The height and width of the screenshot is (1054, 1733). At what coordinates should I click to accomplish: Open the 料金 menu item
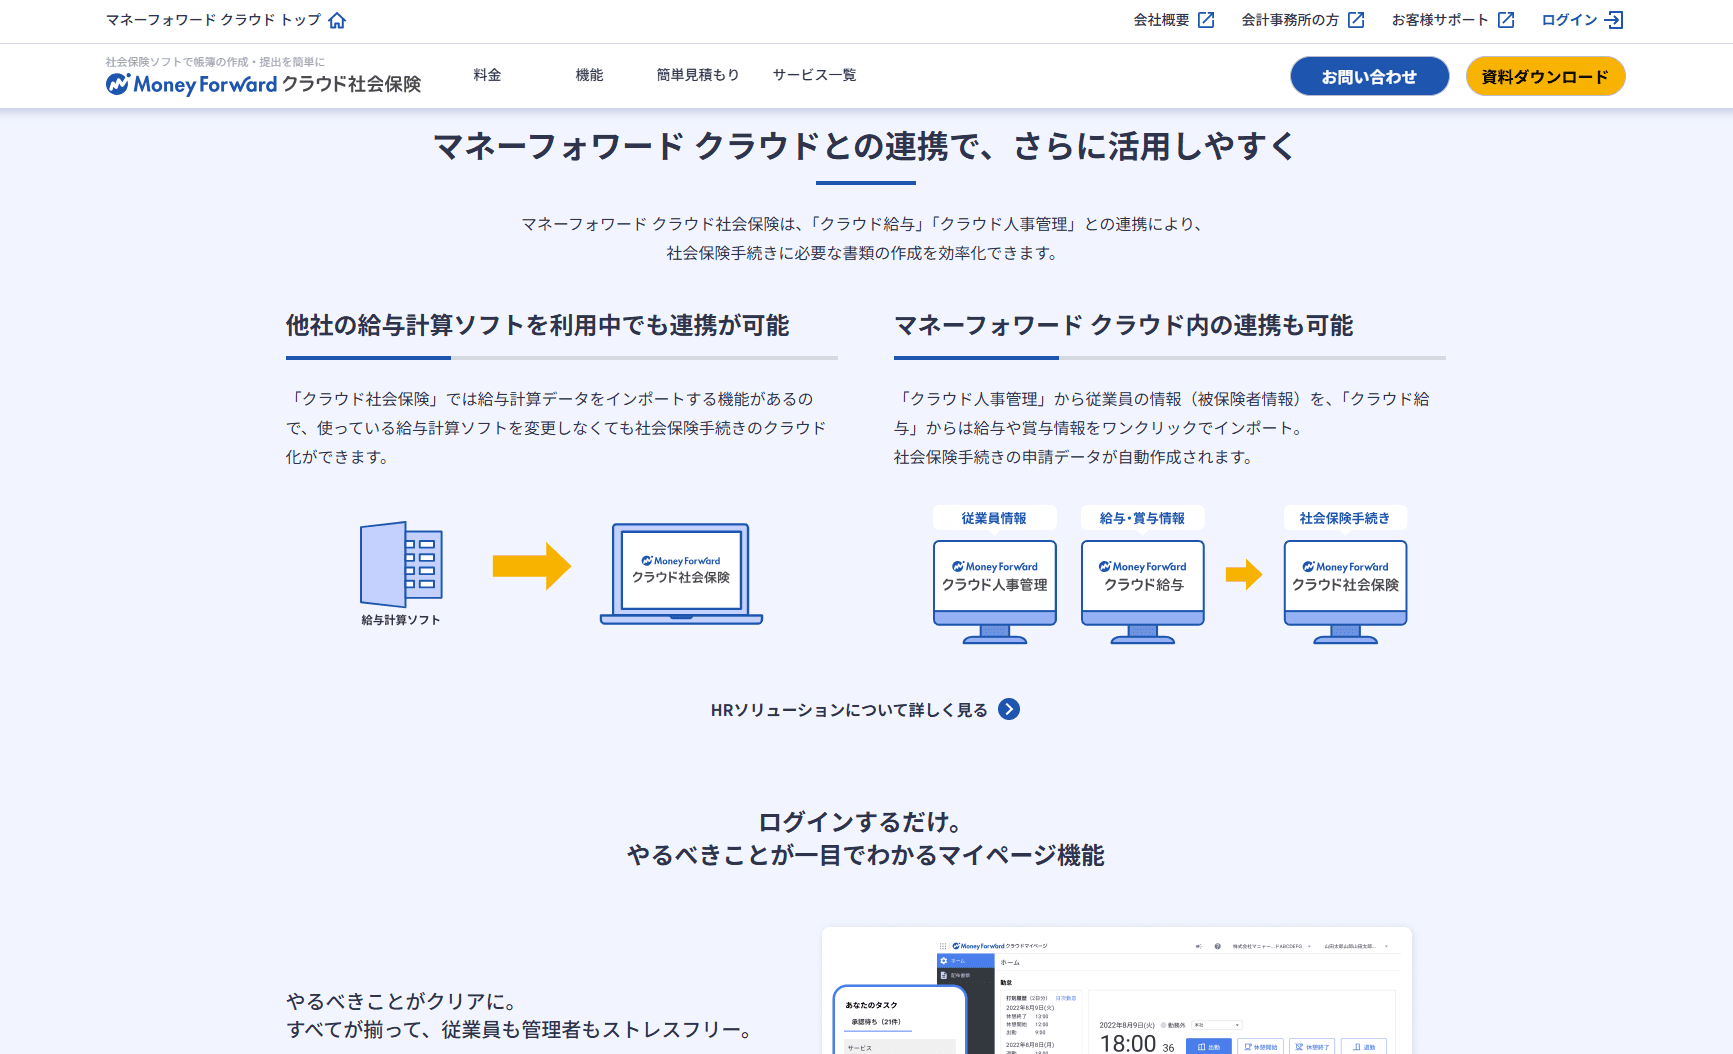(x=487, y=75)
